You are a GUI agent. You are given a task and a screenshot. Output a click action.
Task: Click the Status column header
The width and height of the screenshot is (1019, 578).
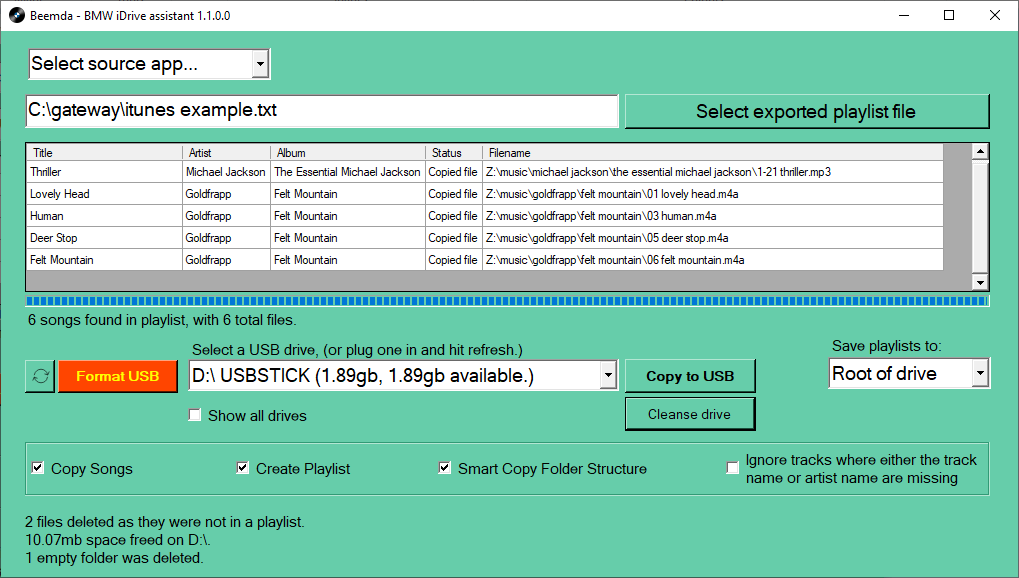[454, 153]
